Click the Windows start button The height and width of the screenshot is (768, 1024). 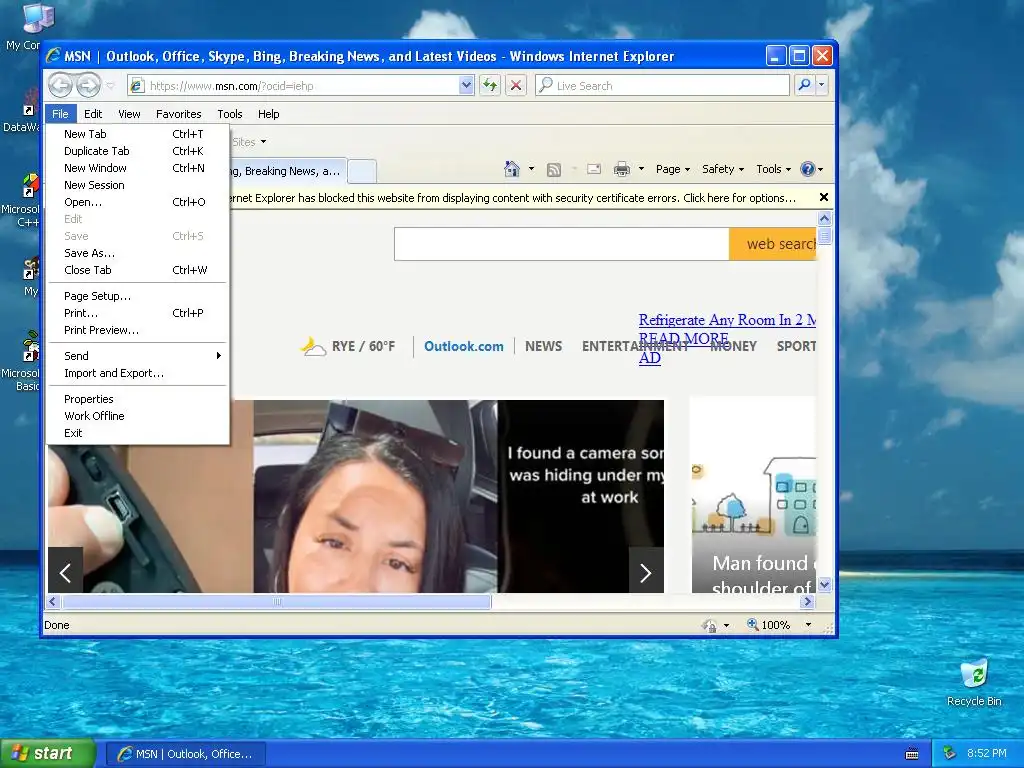[48, 753]
